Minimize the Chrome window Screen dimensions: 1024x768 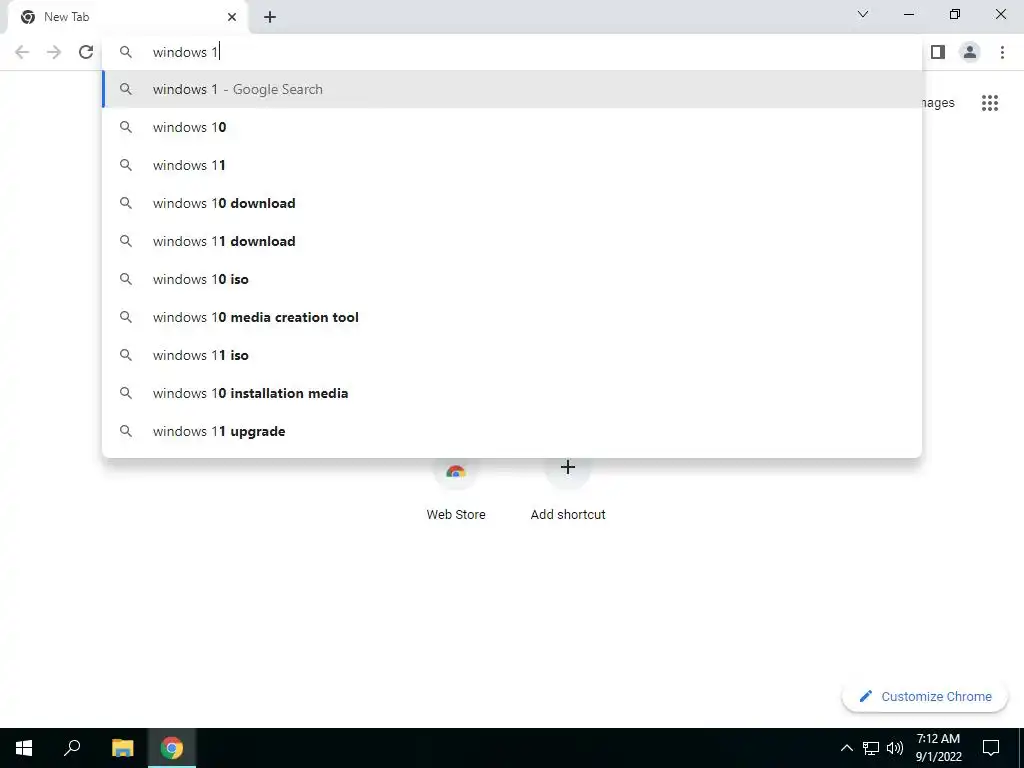click(909, 14)
